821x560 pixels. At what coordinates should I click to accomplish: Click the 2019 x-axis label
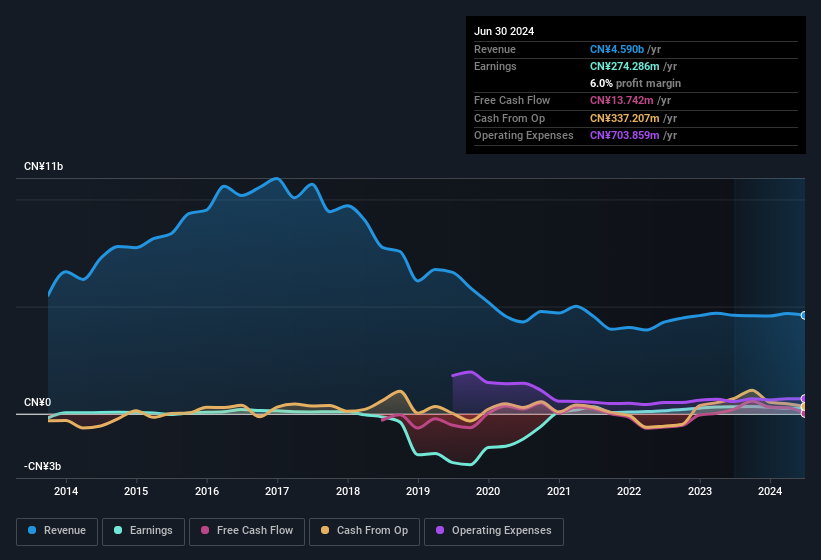418,491
